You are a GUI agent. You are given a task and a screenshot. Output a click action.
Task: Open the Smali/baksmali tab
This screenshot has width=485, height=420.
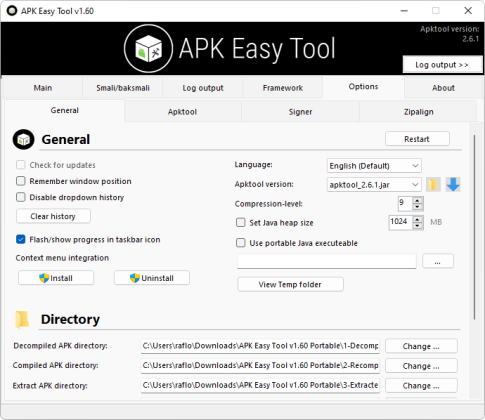123,88
